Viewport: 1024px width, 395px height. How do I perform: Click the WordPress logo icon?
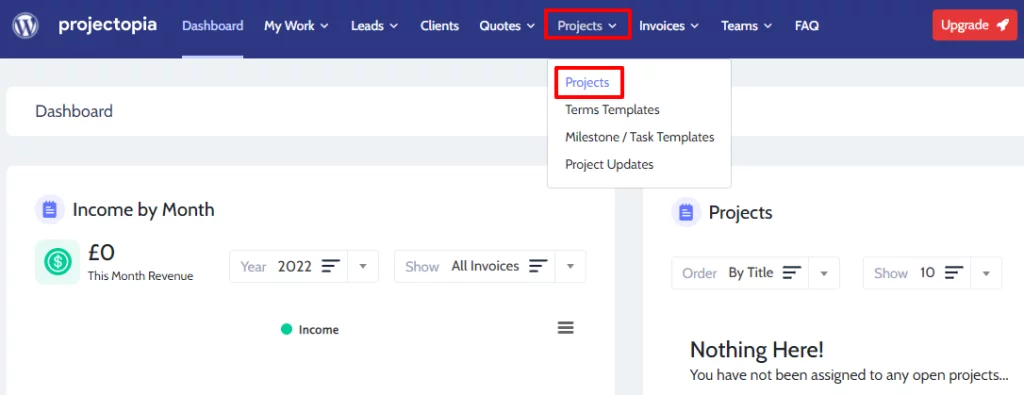click(x=25, y=25)
